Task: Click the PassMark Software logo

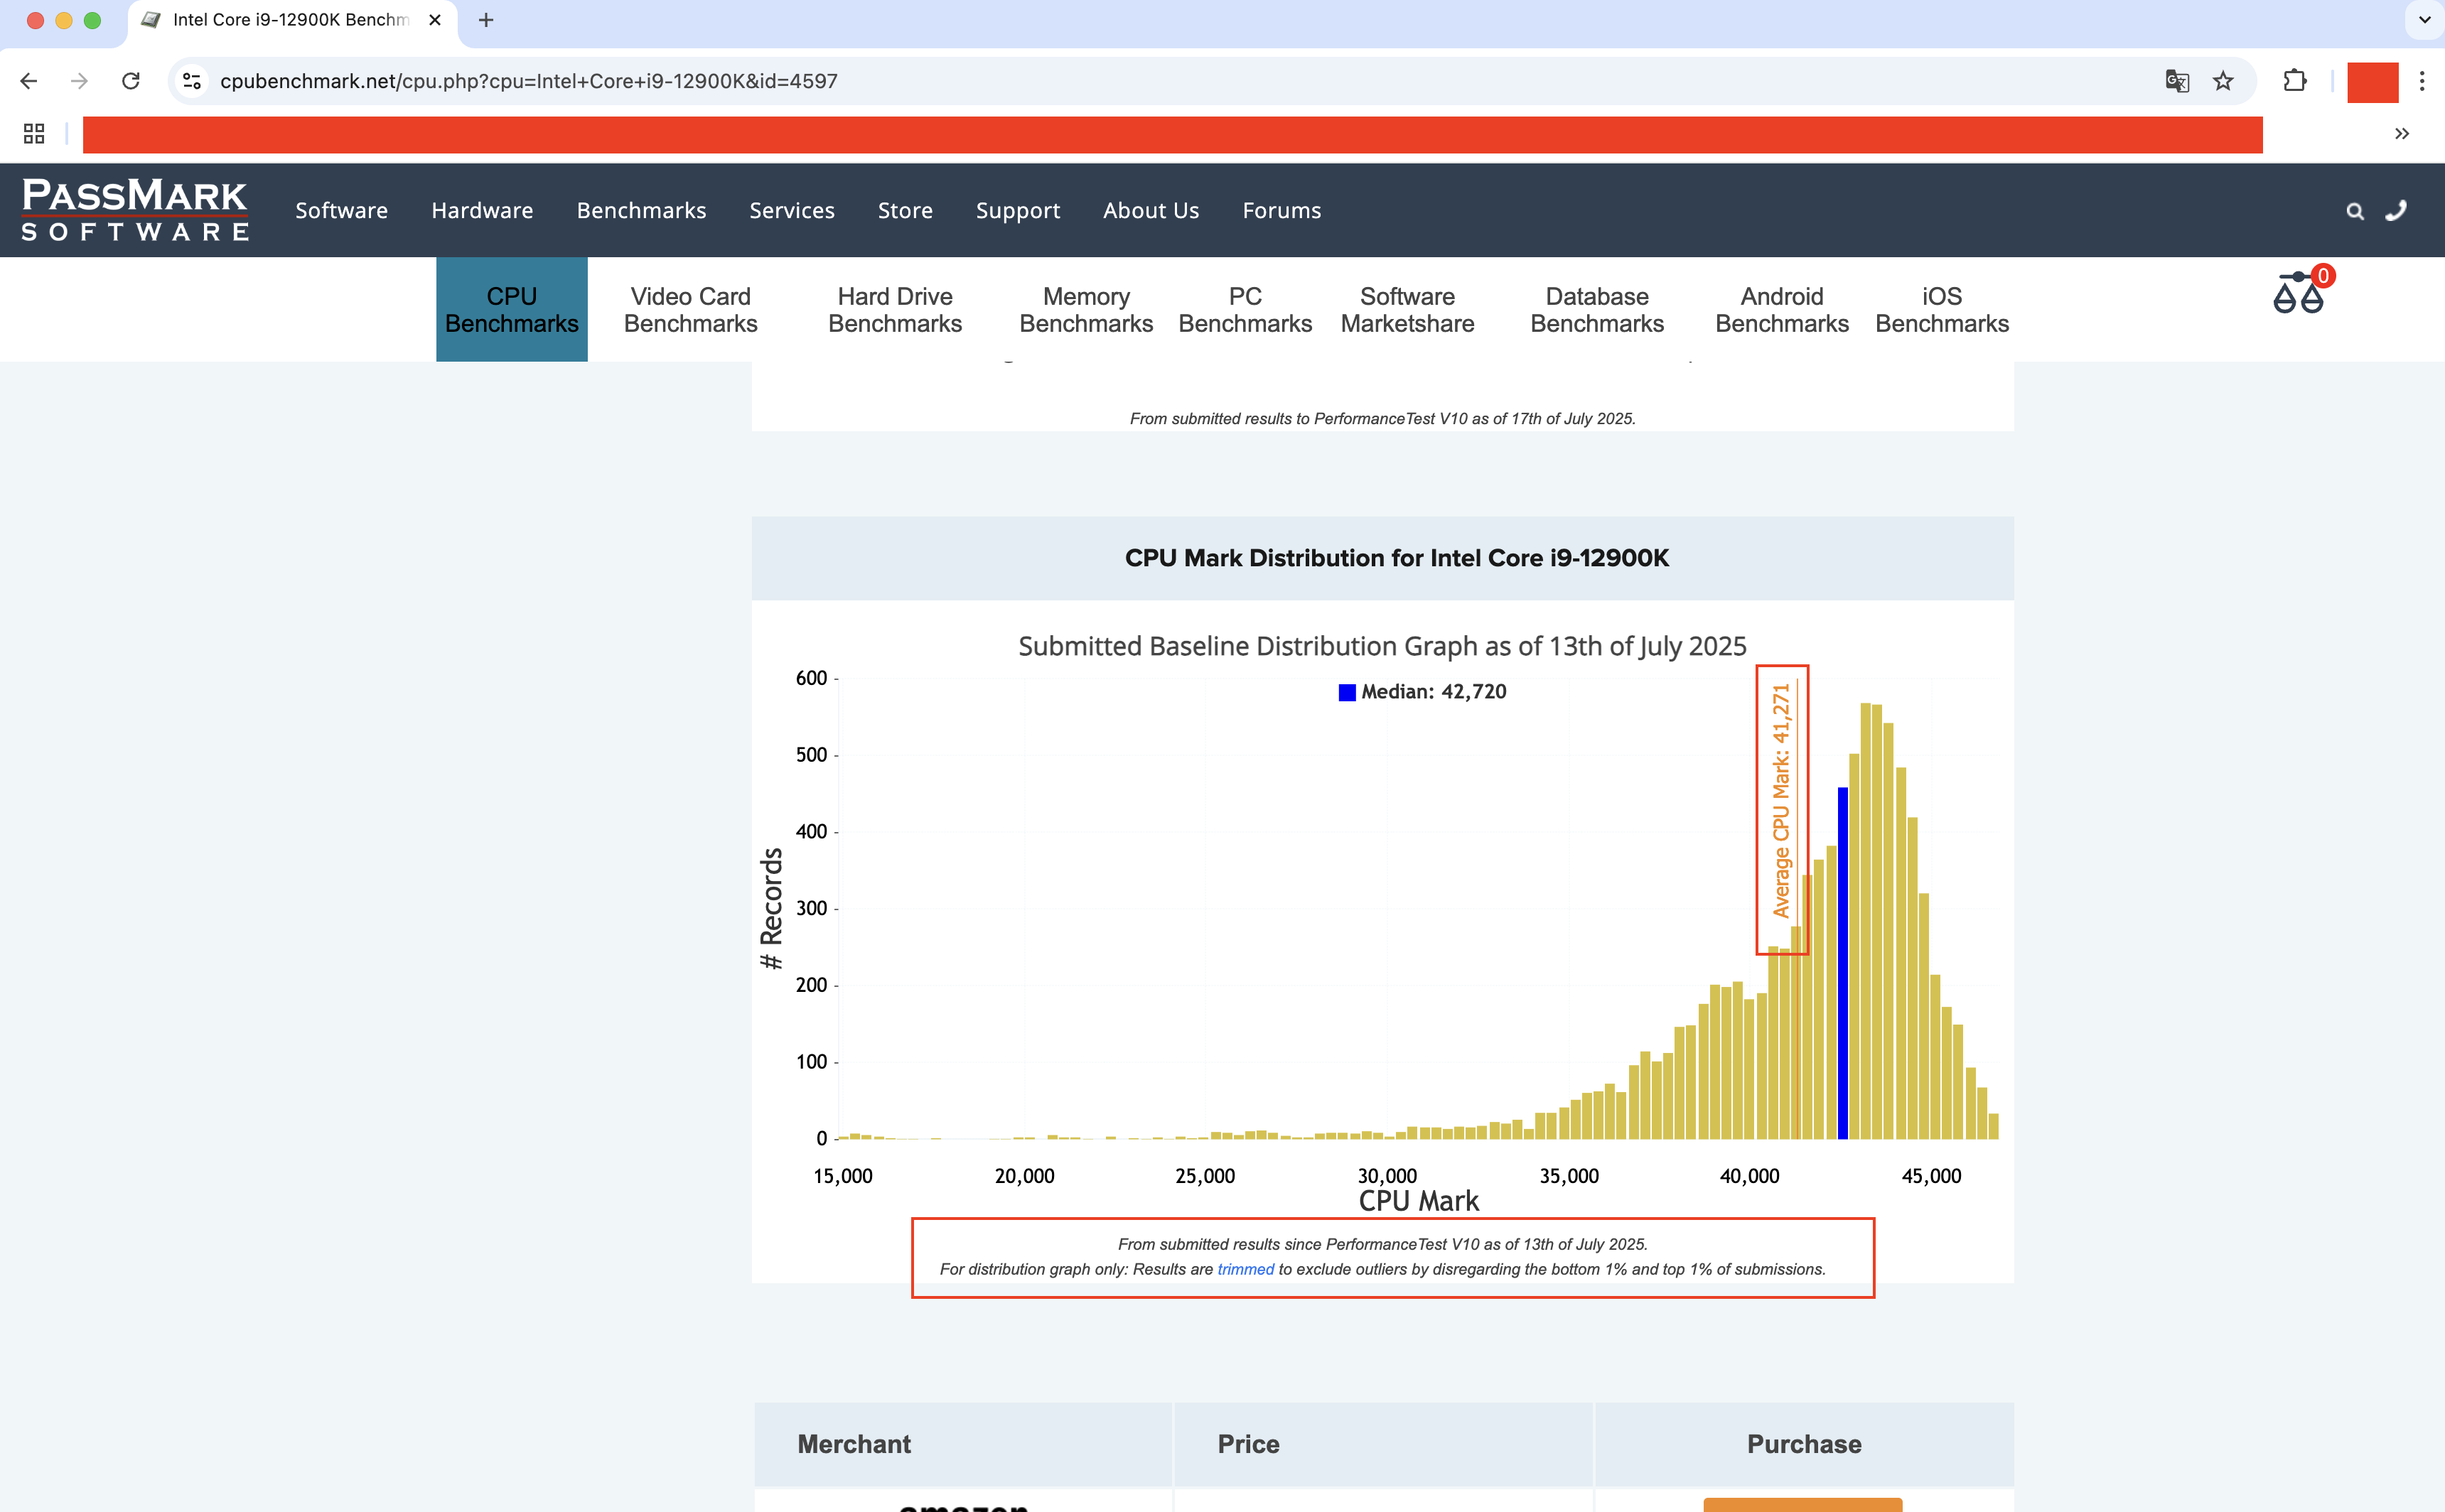Action: coord(135,210)
